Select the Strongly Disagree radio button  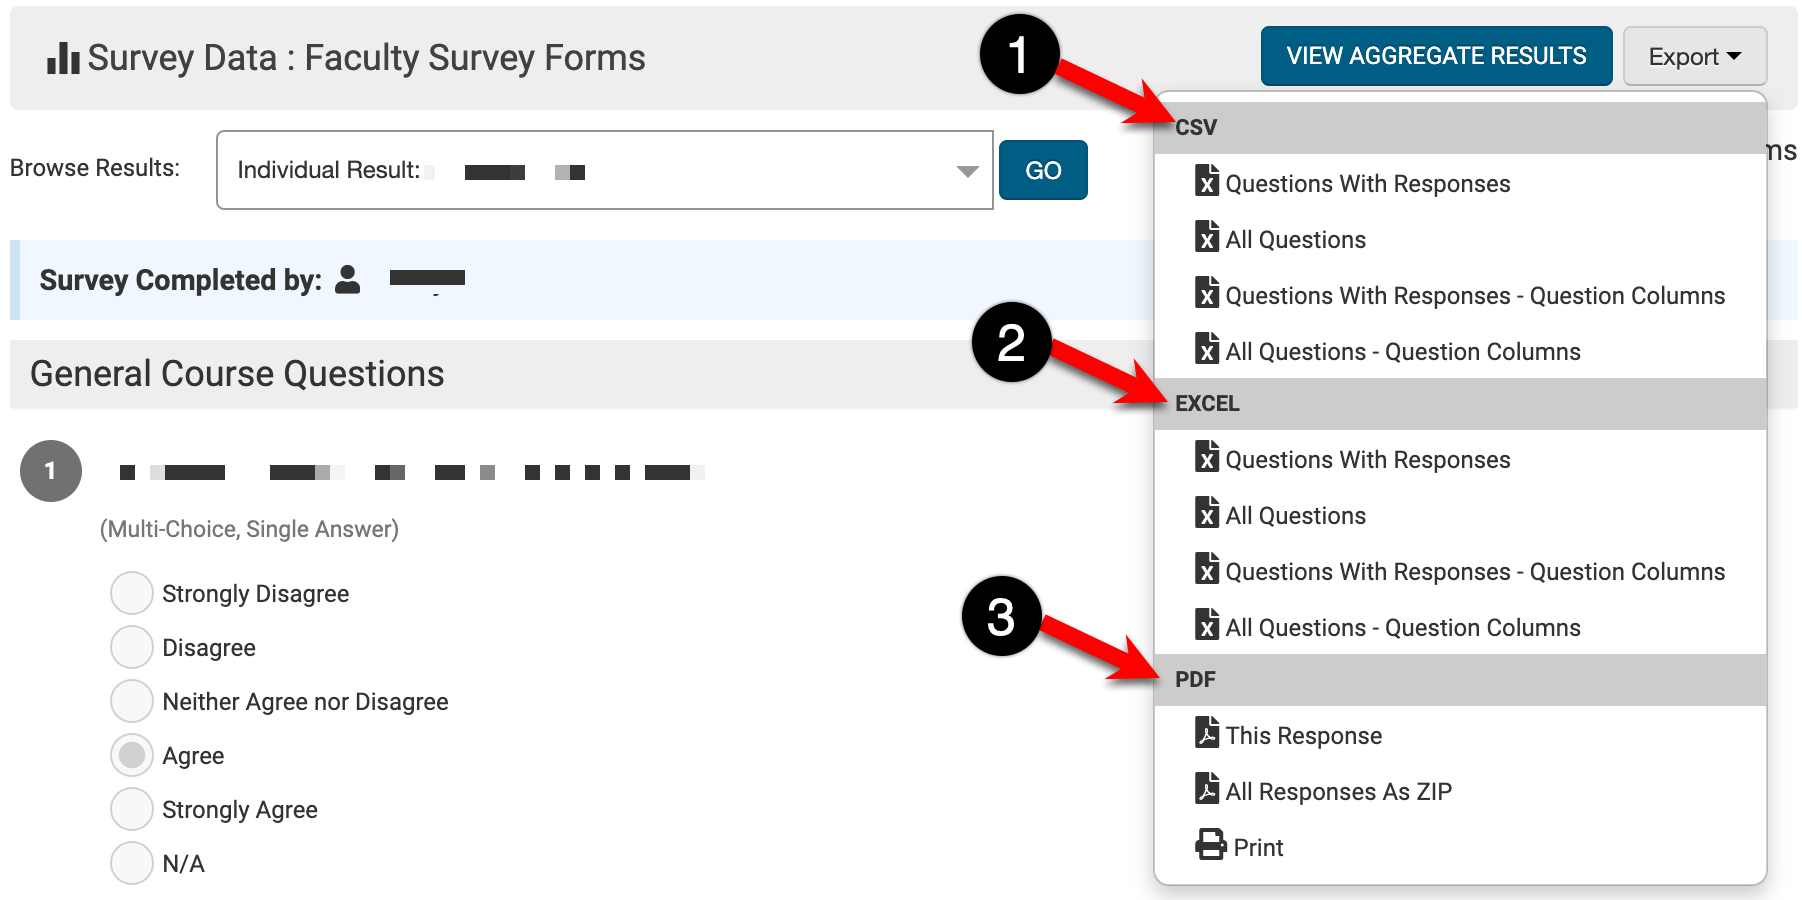click(x=132, y=593)
